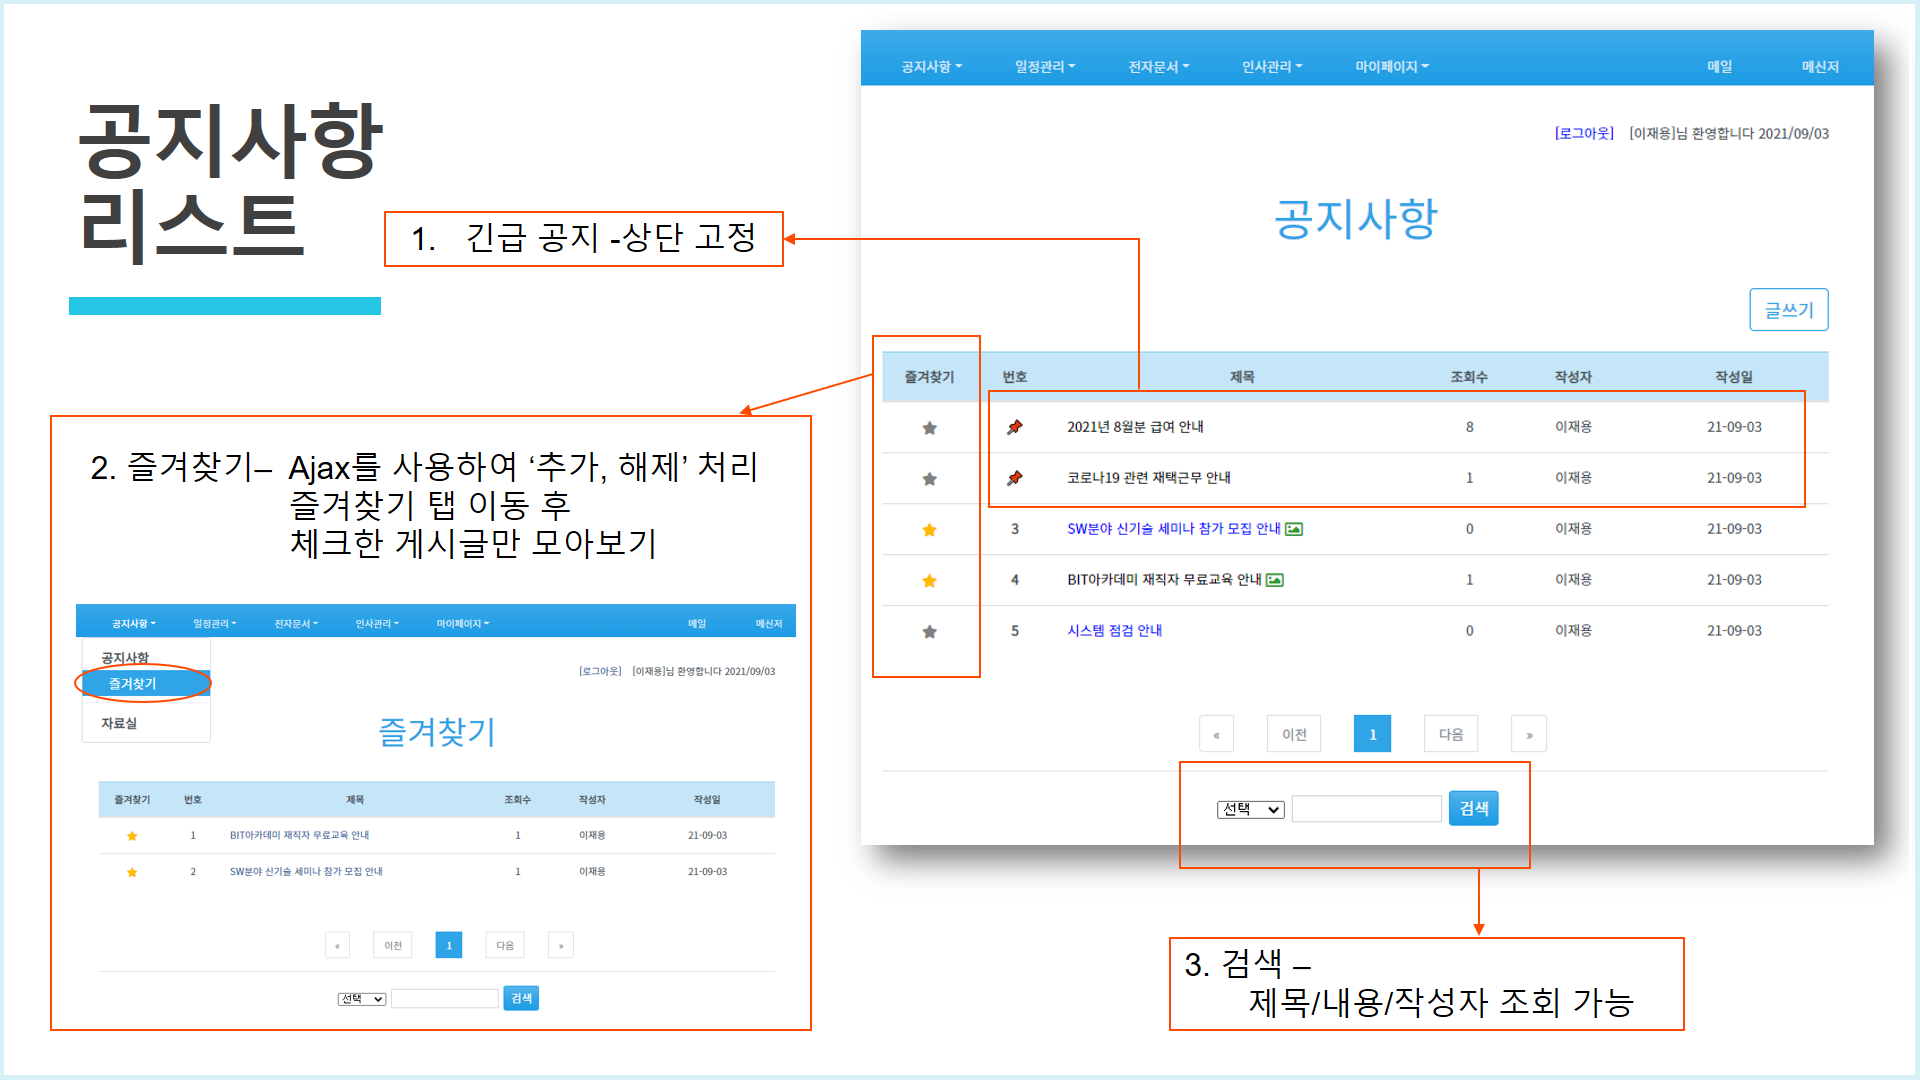Viewport: 1920px width, 1080px height.
Task: Click the 조회수 column header in main list
Action: 1469,377
